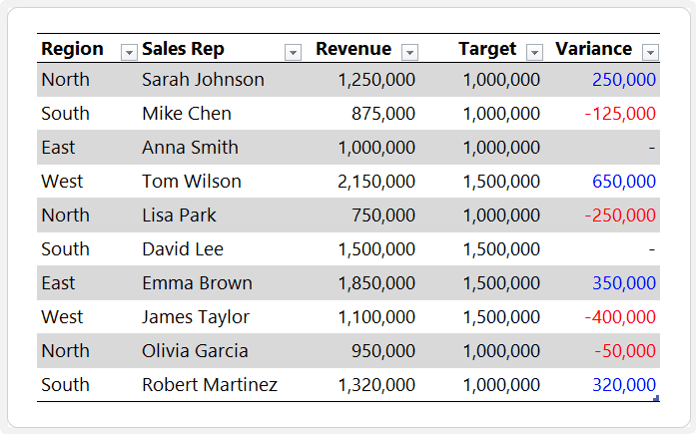Open the Target column filter dropdown

coord(534,53)
